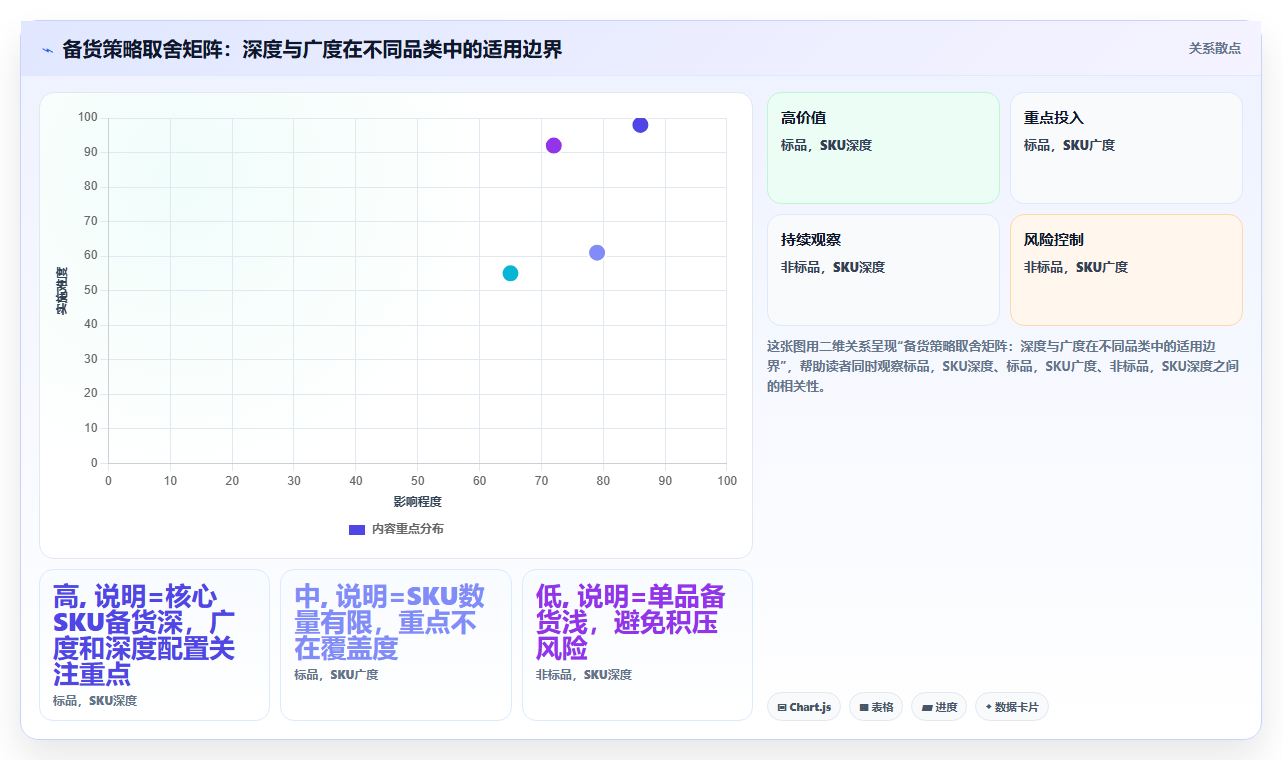Click the x-axis title 影响程度
The width and height of the screenshot is (1282, 760).
(417, 501)
